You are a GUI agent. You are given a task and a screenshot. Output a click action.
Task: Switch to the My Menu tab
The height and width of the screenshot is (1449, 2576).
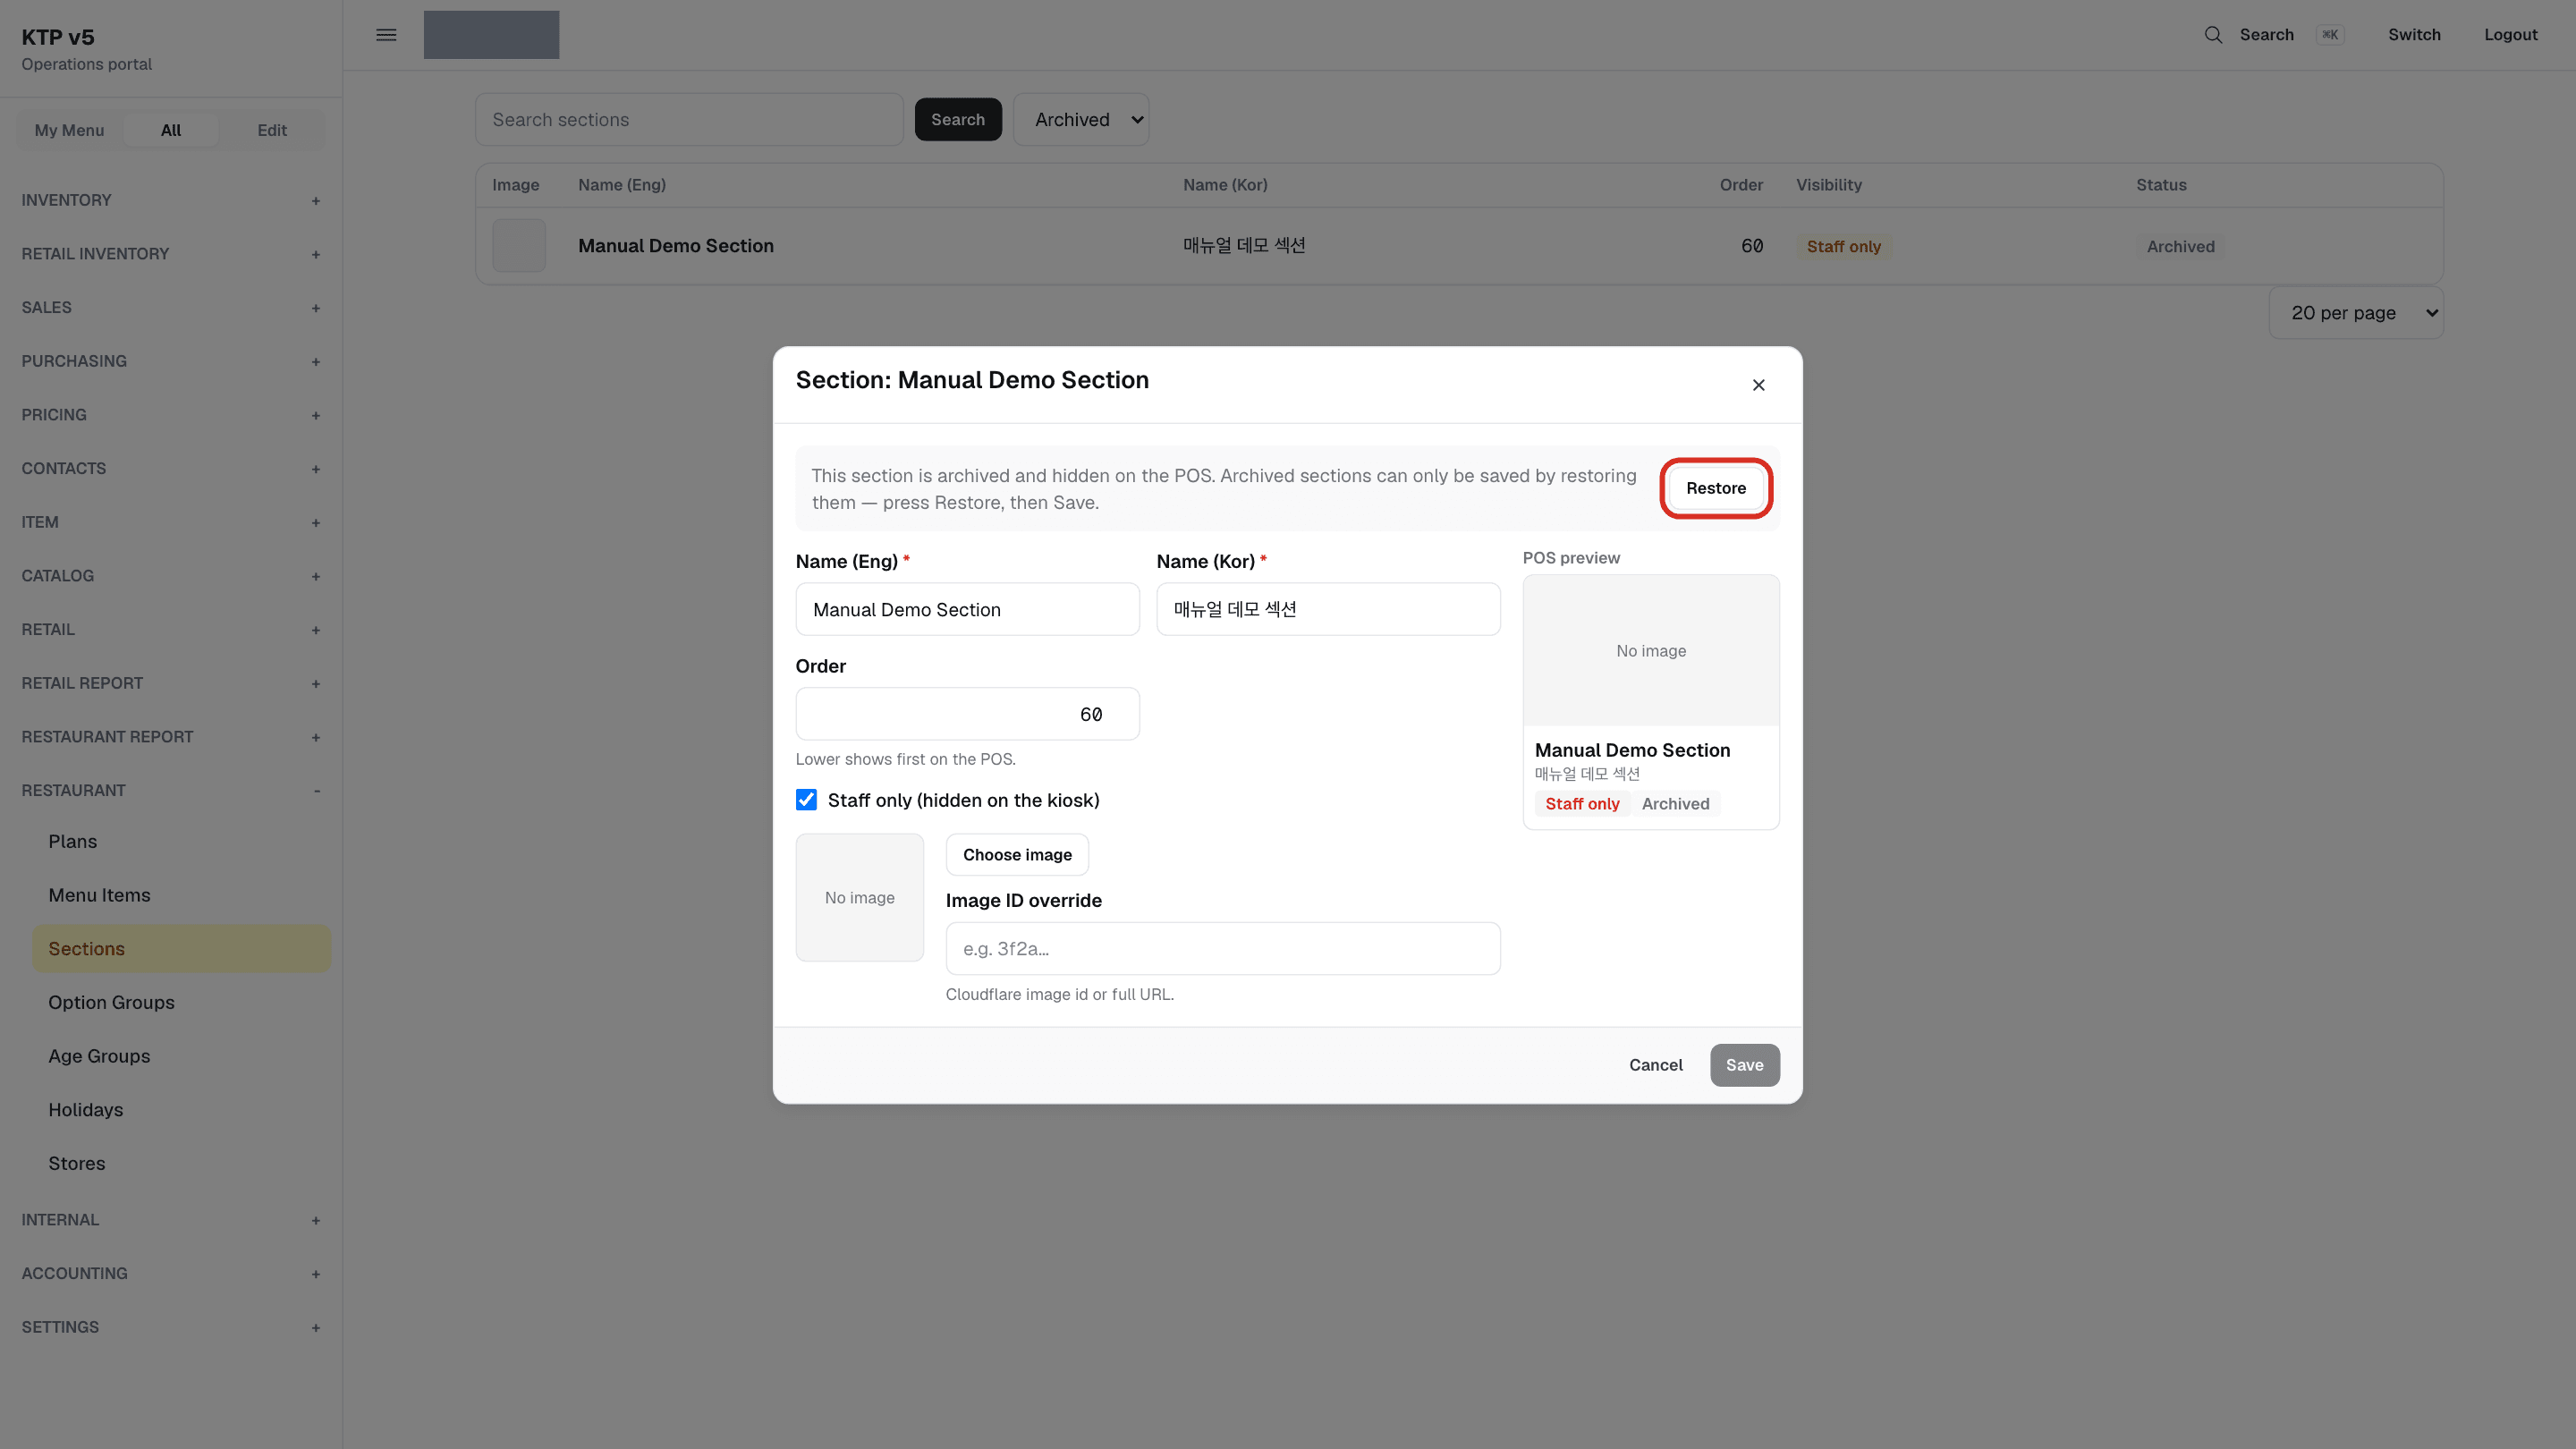tap(69, 130)
